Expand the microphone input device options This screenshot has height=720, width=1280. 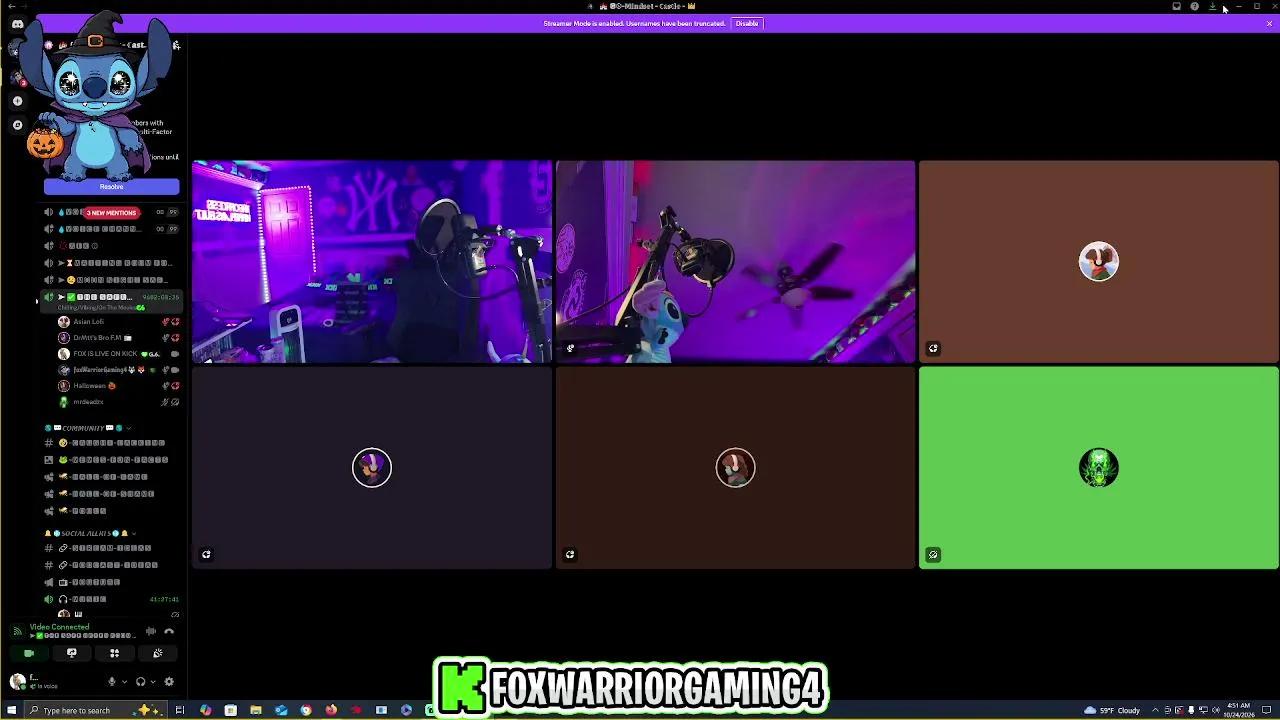coord(124,682)
